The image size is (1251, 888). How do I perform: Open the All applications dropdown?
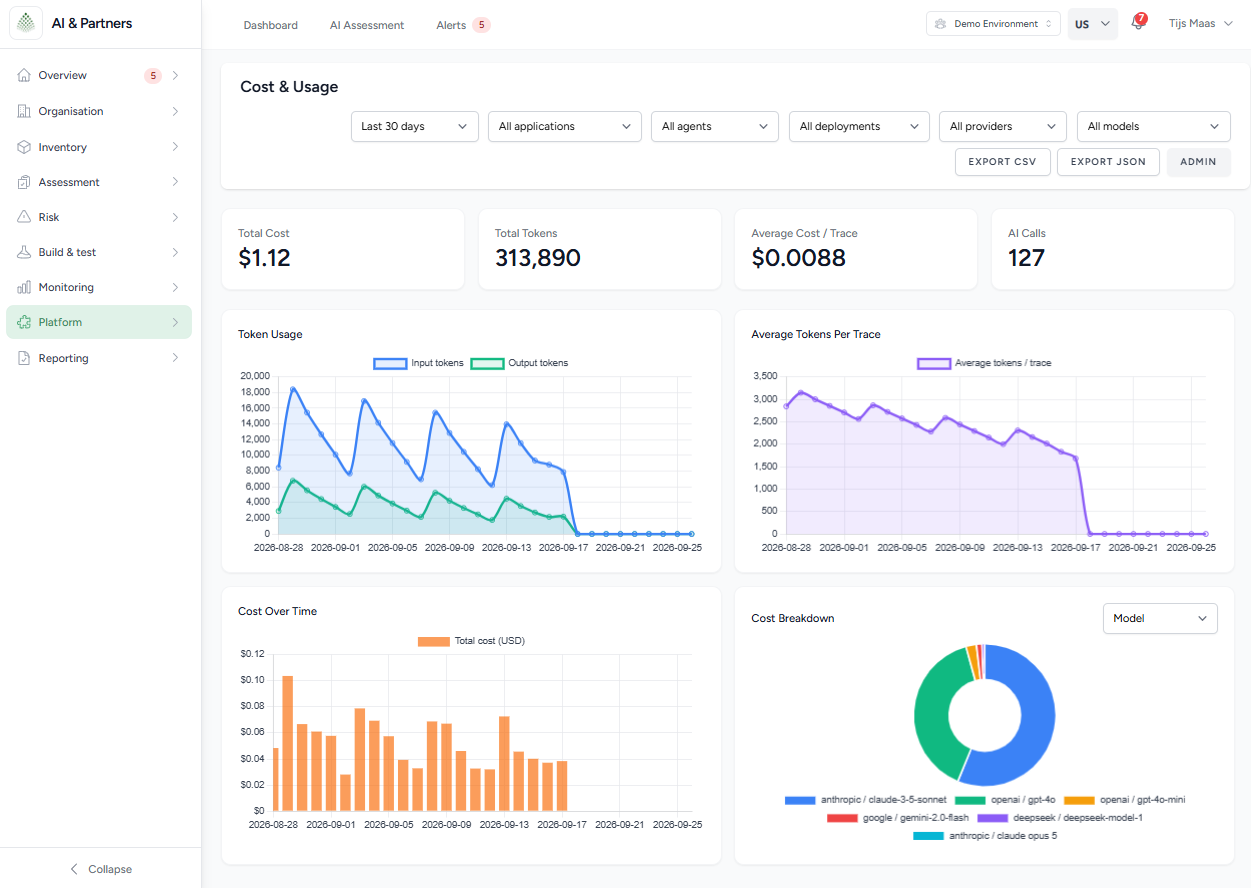pyautogui.click(x=565, y=127)
